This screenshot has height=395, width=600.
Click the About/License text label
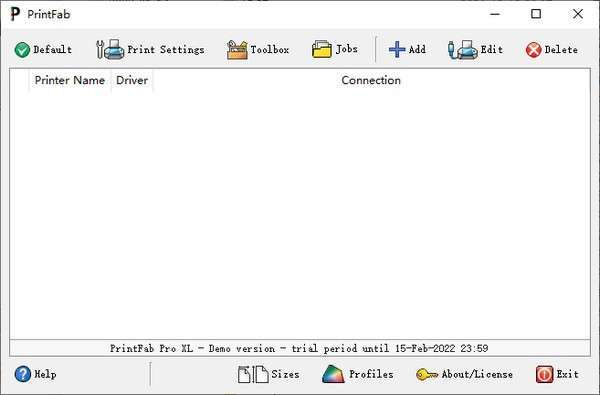point(477,374)
